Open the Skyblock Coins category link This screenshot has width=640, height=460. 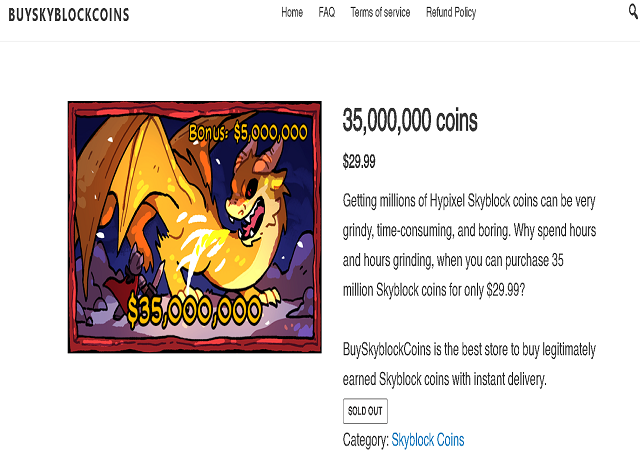tap(428, 440)
